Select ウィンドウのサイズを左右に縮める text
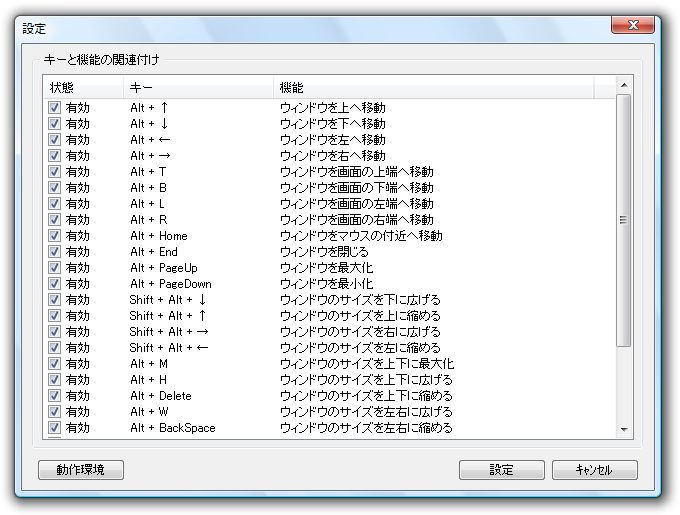680x515 pixels. [x=366, y=428]
